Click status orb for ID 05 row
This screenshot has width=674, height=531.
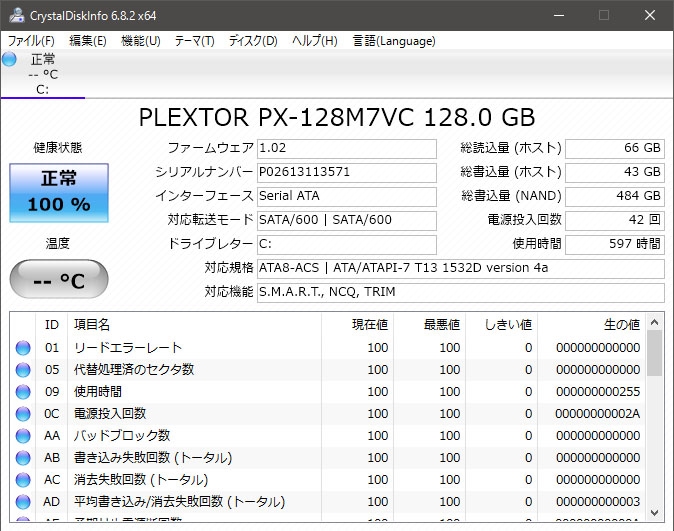[x=23, y=369]
